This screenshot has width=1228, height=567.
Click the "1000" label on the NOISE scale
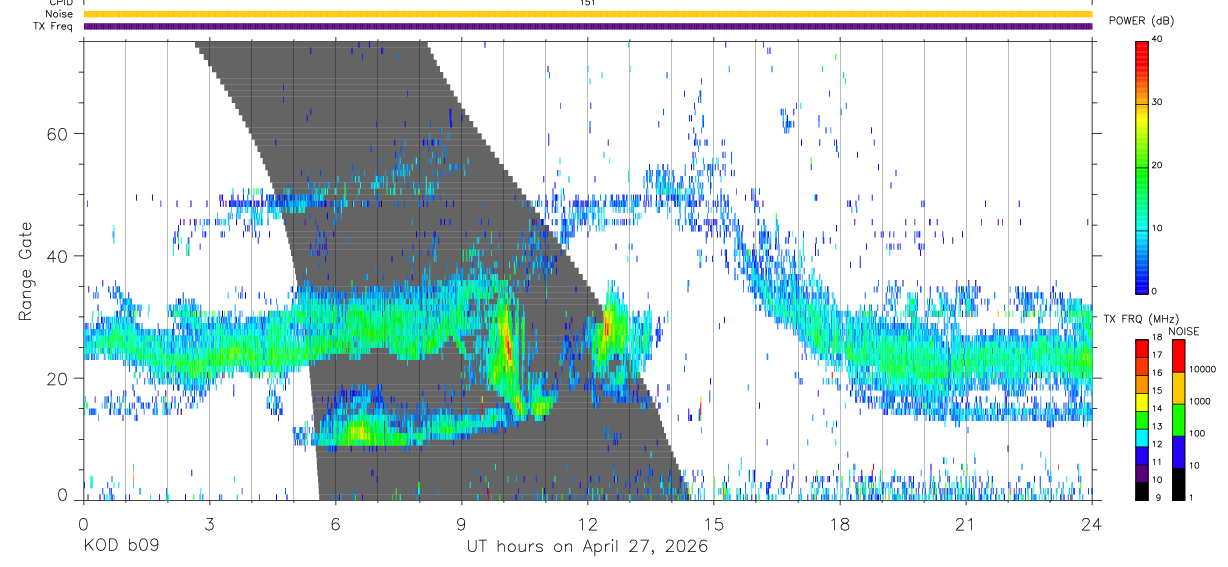[x=1200, y=401]
